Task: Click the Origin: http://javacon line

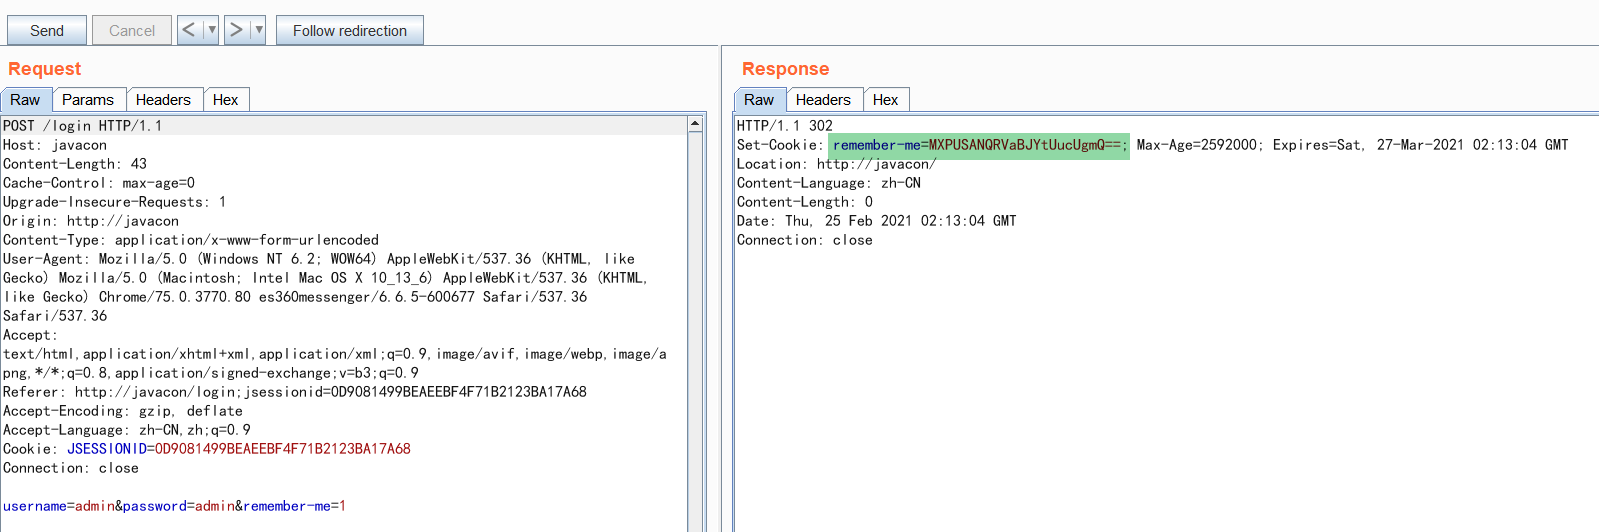Action: (x=91, y=221)
